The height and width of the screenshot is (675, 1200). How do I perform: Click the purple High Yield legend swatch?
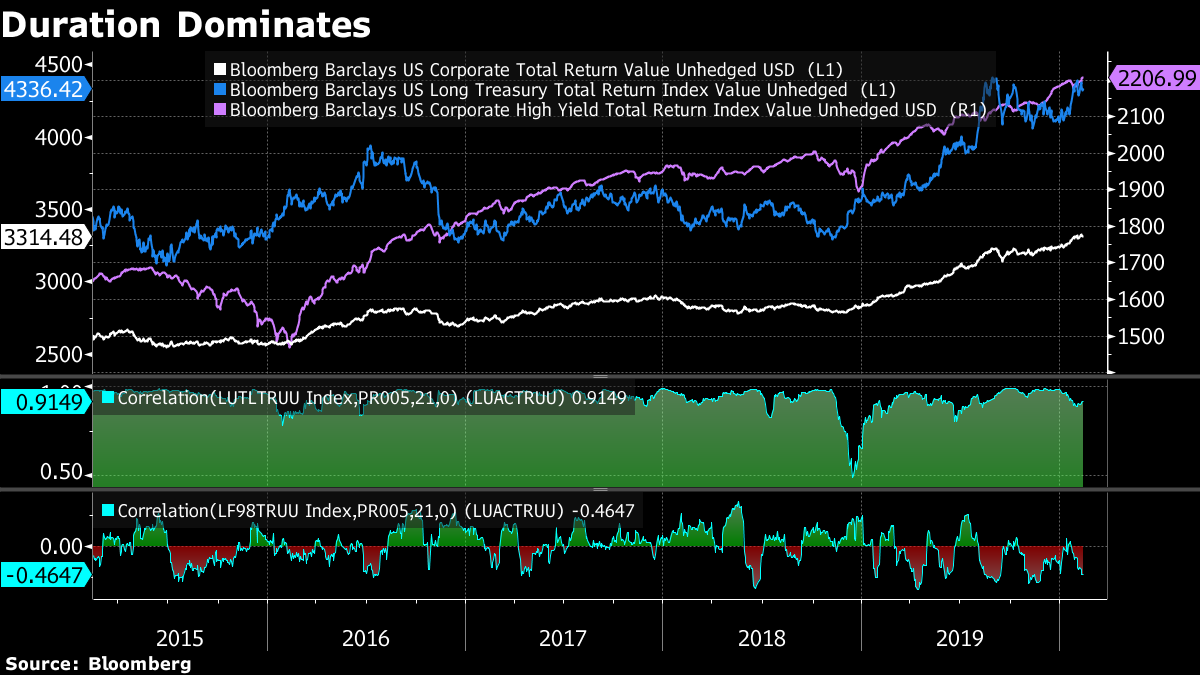(220, 110)
